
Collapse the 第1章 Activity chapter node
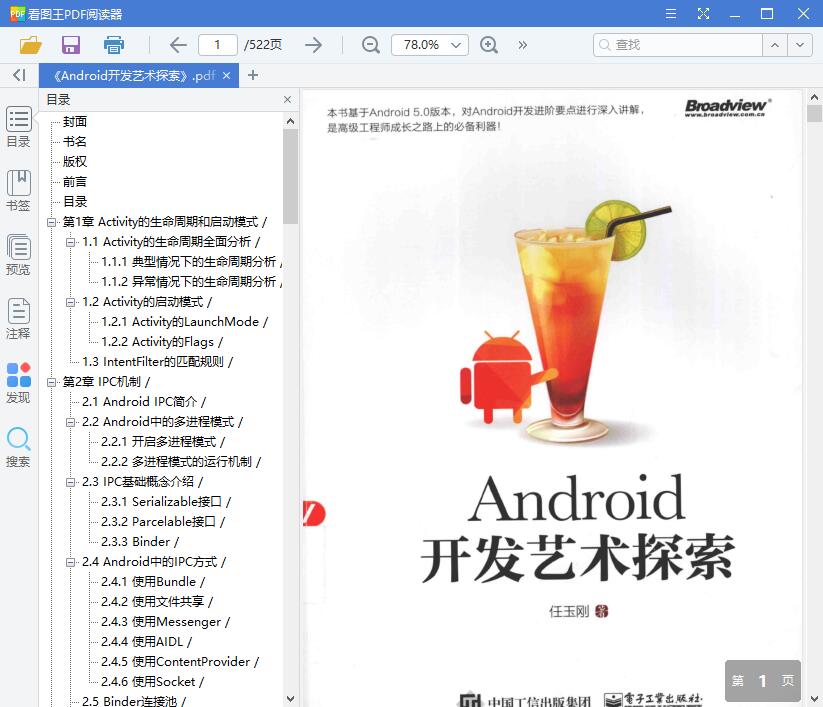[51, 222]
